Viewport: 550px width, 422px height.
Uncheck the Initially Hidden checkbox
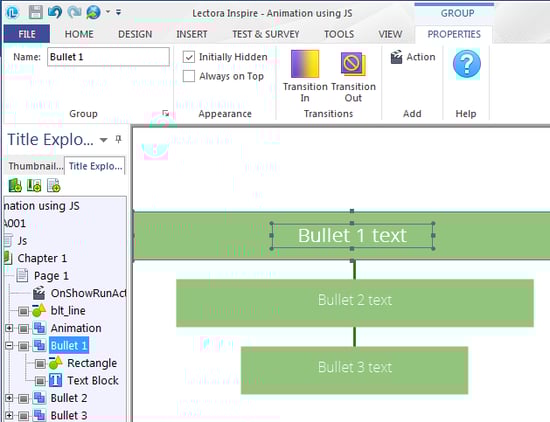[189, 57]
